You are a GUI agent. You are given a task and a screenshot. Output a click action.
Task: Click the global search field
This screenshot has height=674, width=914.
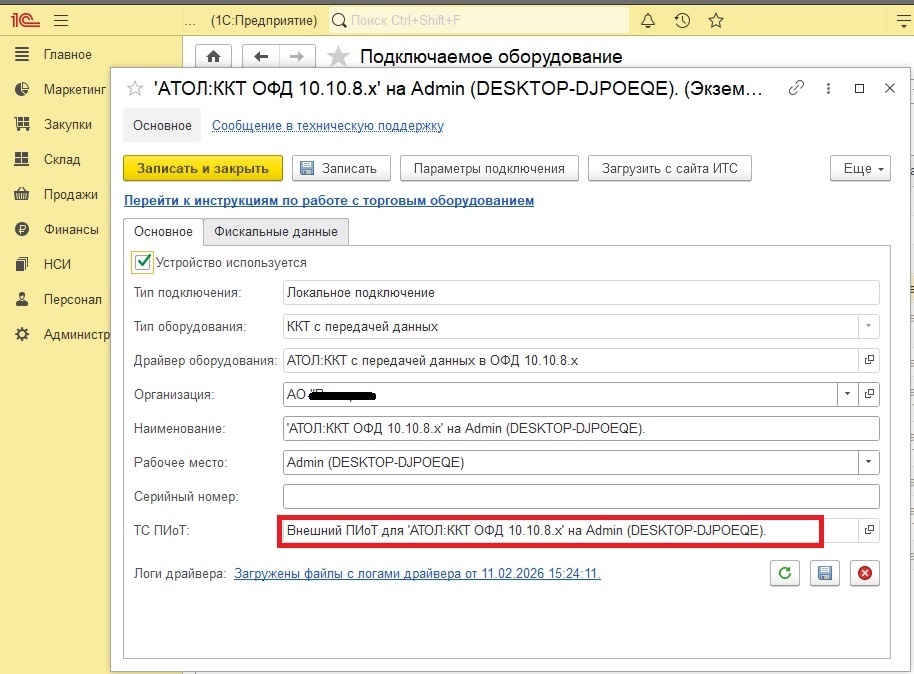pyautogui.click(x=479, y=20)
